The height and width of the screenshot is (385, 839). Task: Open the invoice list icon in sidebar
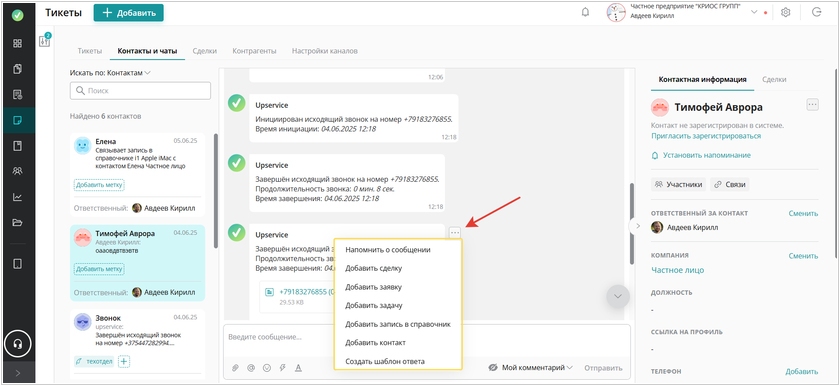click(x=18, y=95)
